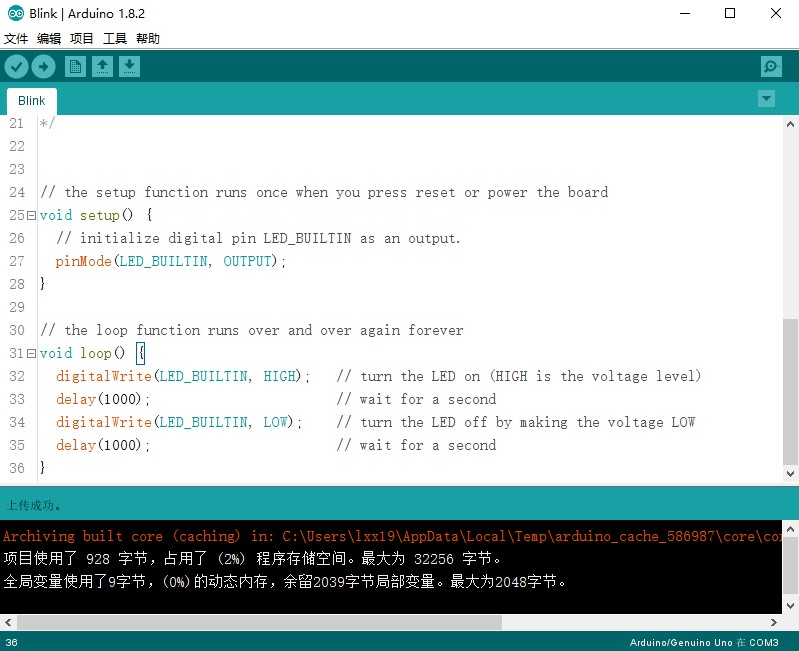
Task: Click the closing brace on line 28
Action: [x=42, y=283]
